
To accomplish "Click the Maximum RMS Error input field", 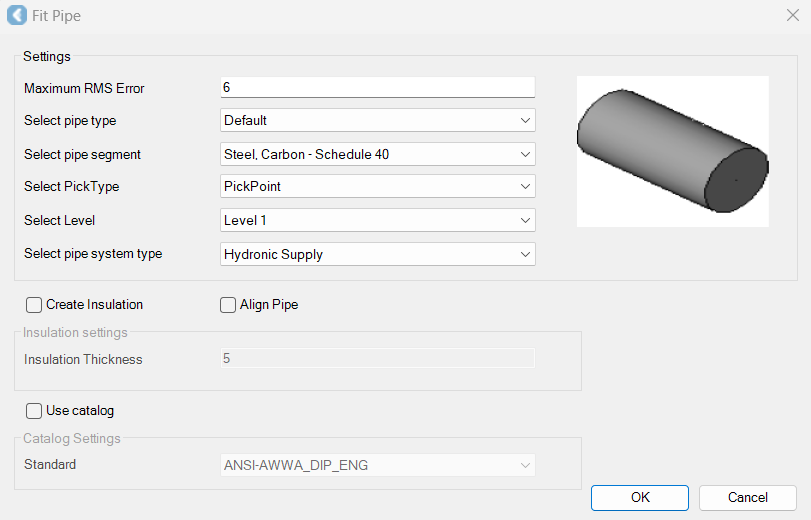I will [377, 88].
